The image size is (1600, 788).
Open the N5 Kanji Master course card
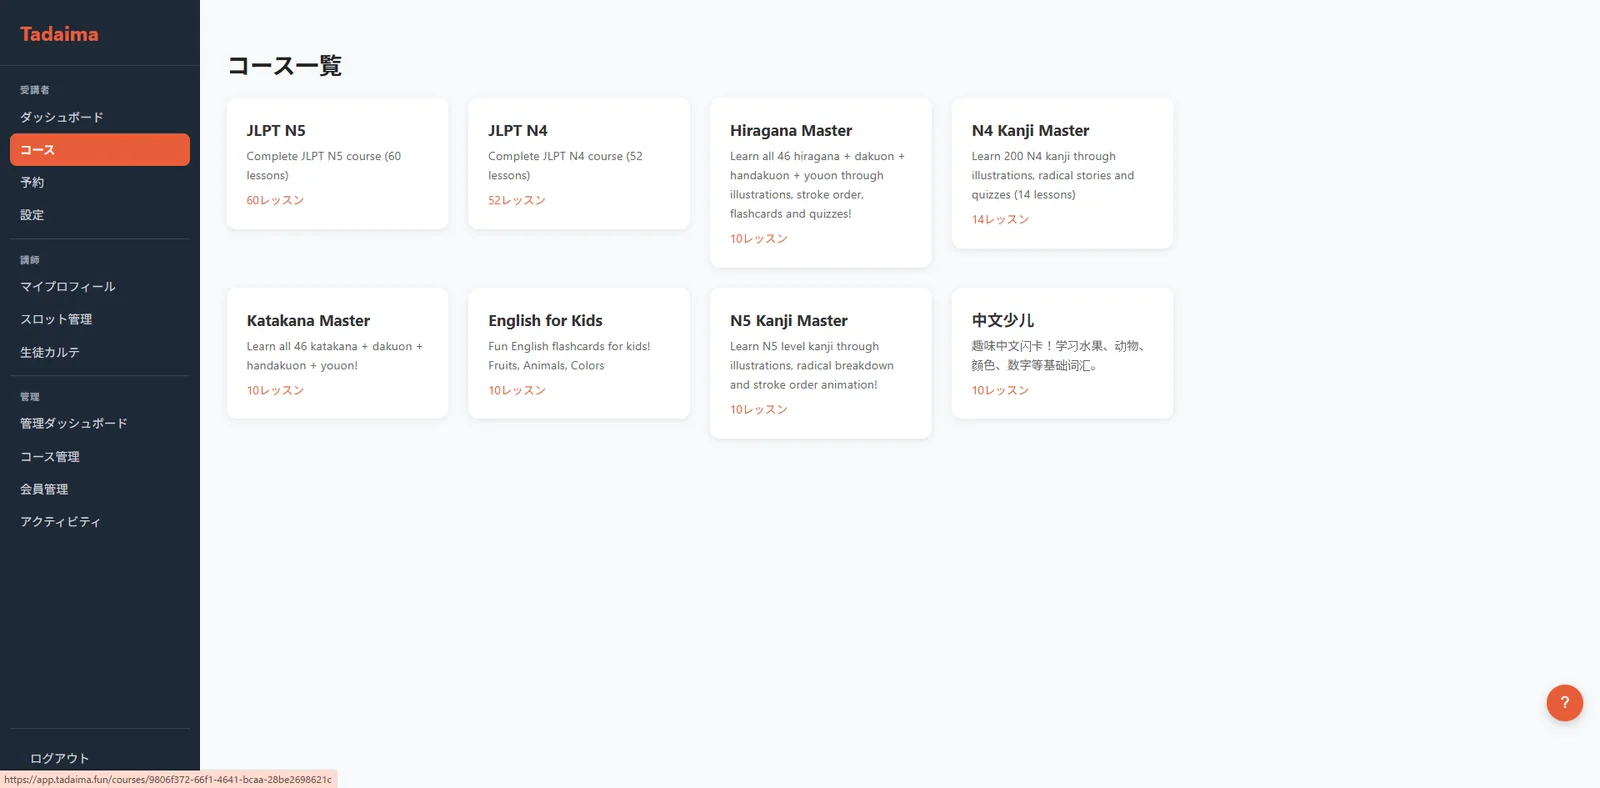821,363
